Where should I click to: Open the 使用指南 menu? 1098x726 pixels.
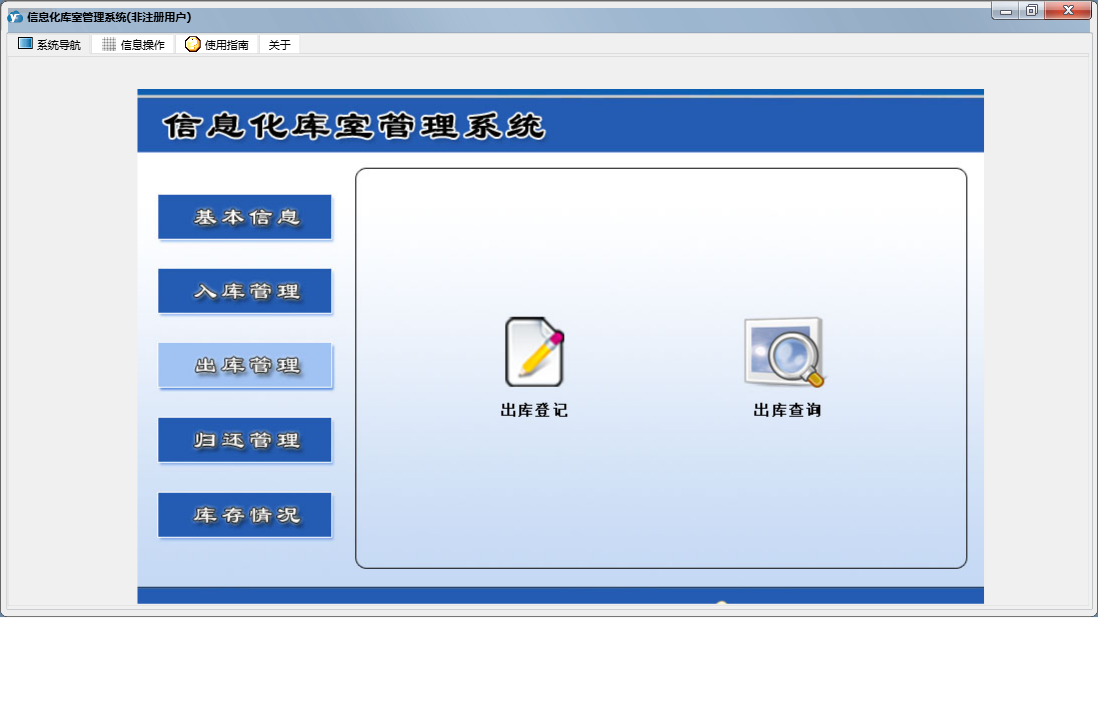pyautogui.click(x=217, y=45)
